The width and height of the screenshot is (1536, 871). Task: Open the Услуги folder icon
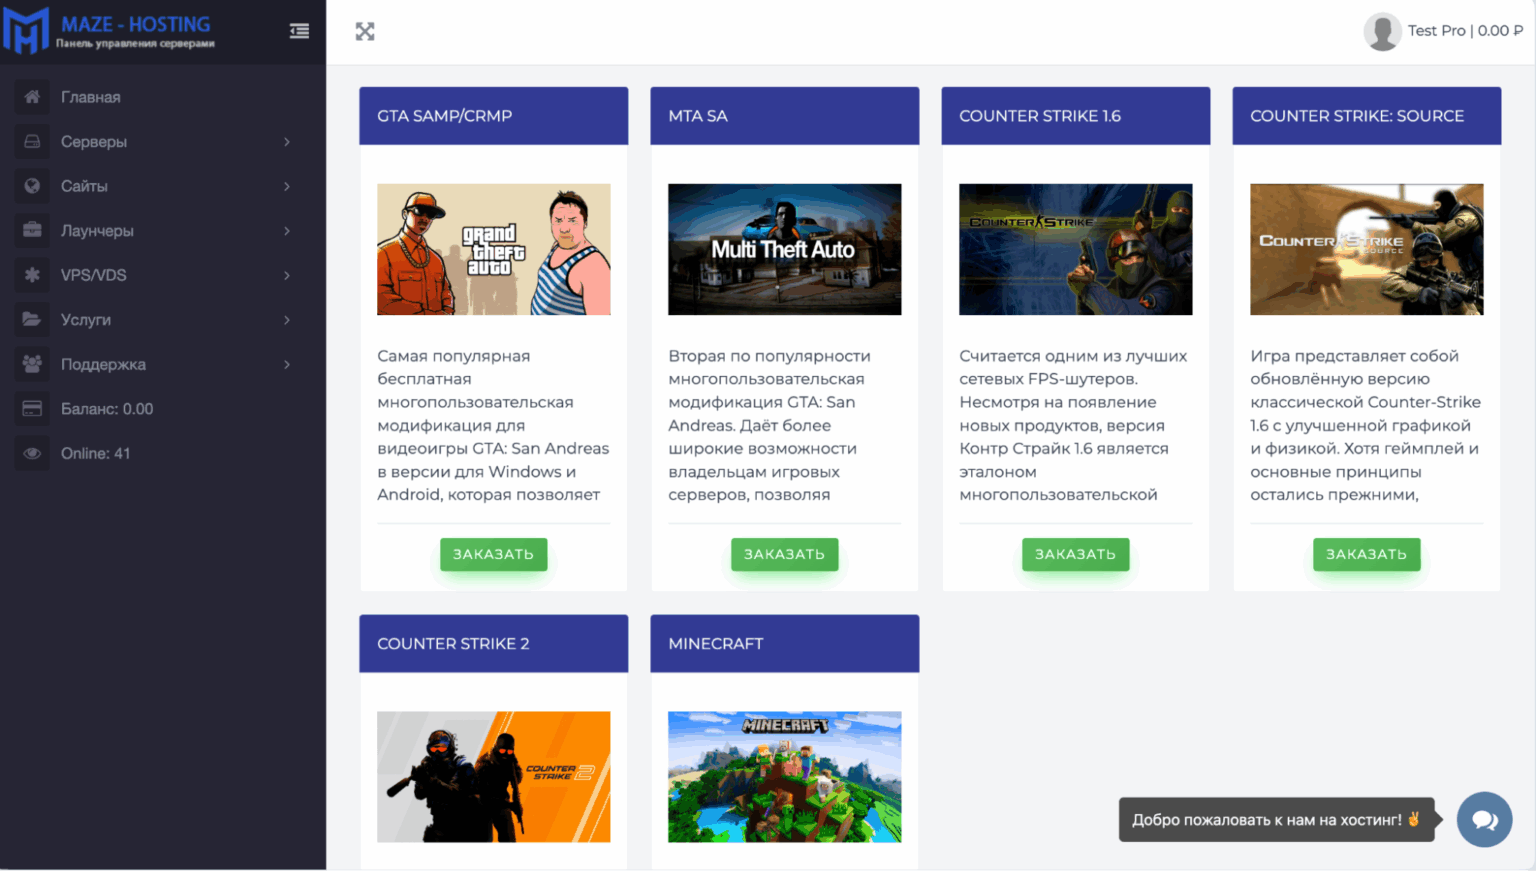(x=31, y=319)
